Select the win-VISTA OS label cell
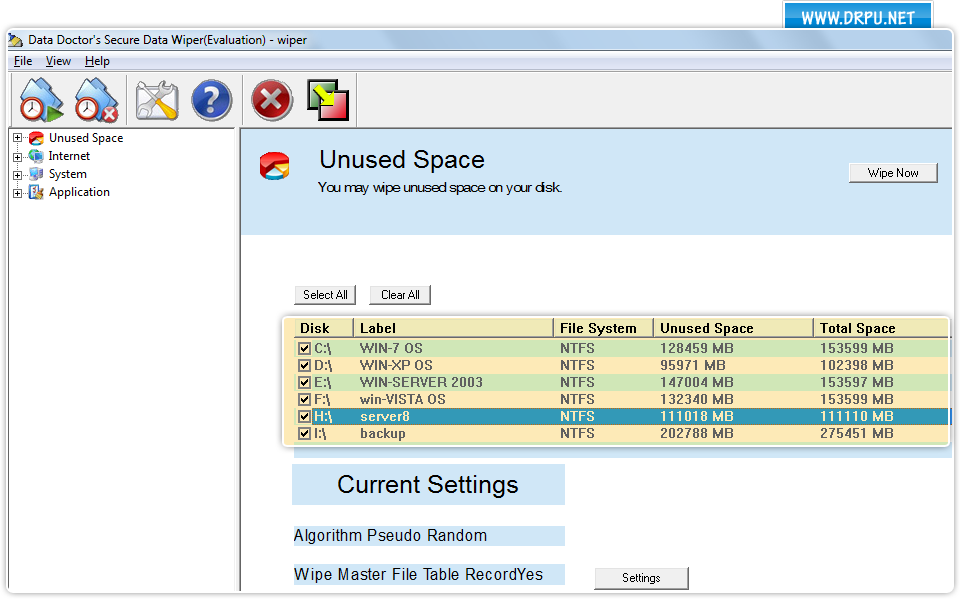Screen dimensions: 960x599 click(x=403, y=399)
